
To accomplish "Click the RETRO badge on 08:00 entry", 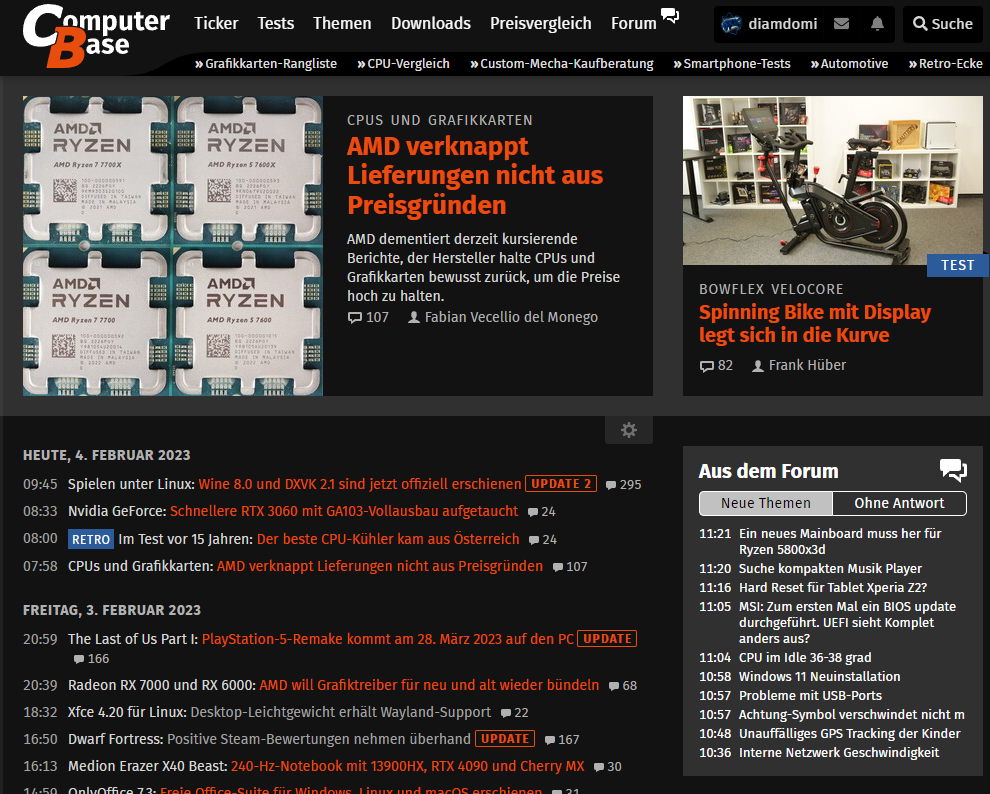I will pyautogui.click(x=91, y=539).
